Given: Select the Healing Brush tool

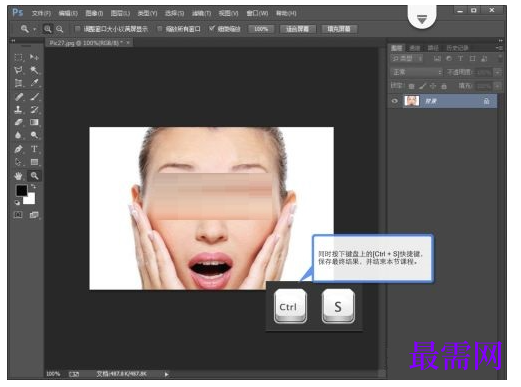Looking at the screenshot, I should (19, 97).
